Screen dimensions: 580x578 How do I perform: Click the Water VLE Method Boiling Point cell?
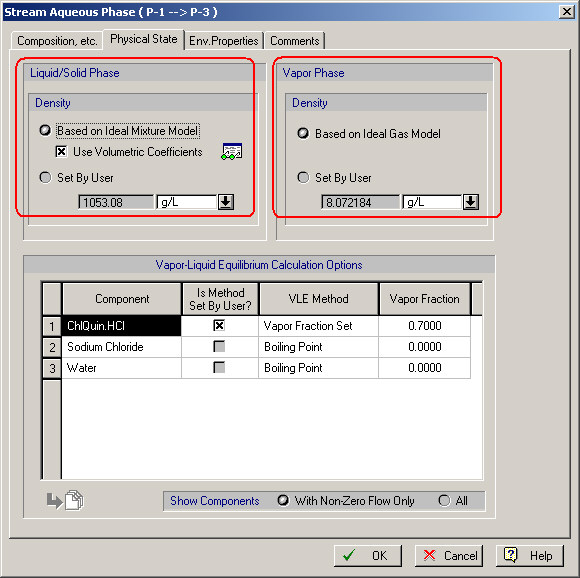tap(318, 368)
